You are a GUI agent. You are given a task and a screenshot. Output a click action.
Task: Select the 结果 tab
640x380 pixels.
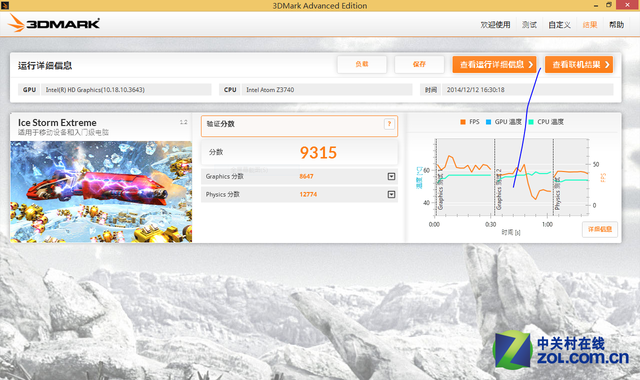(589, 25)
